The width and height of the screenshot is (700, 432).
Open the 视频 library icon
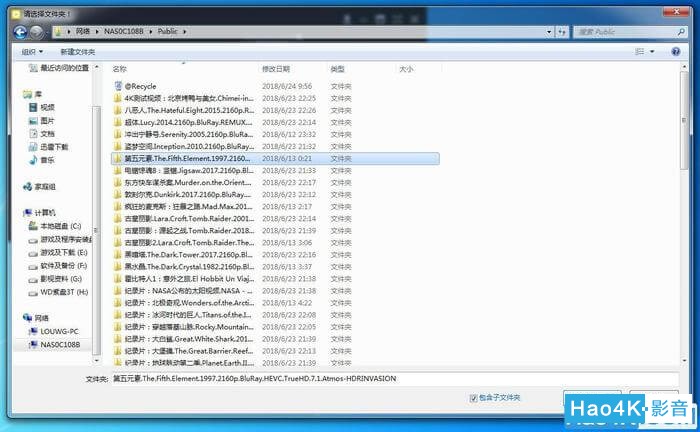click(x=33, y=107)
